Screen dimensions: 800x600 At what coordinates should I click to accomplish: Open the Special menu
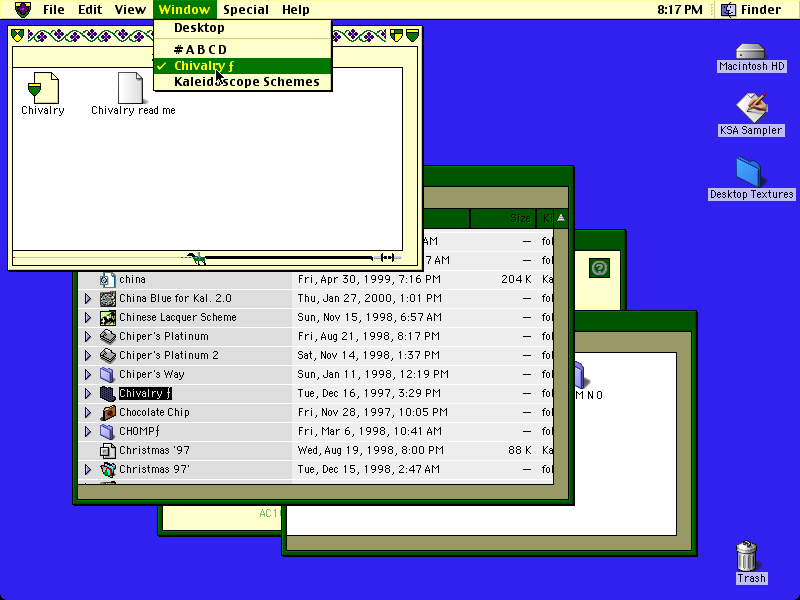click(x=246, y=10)
